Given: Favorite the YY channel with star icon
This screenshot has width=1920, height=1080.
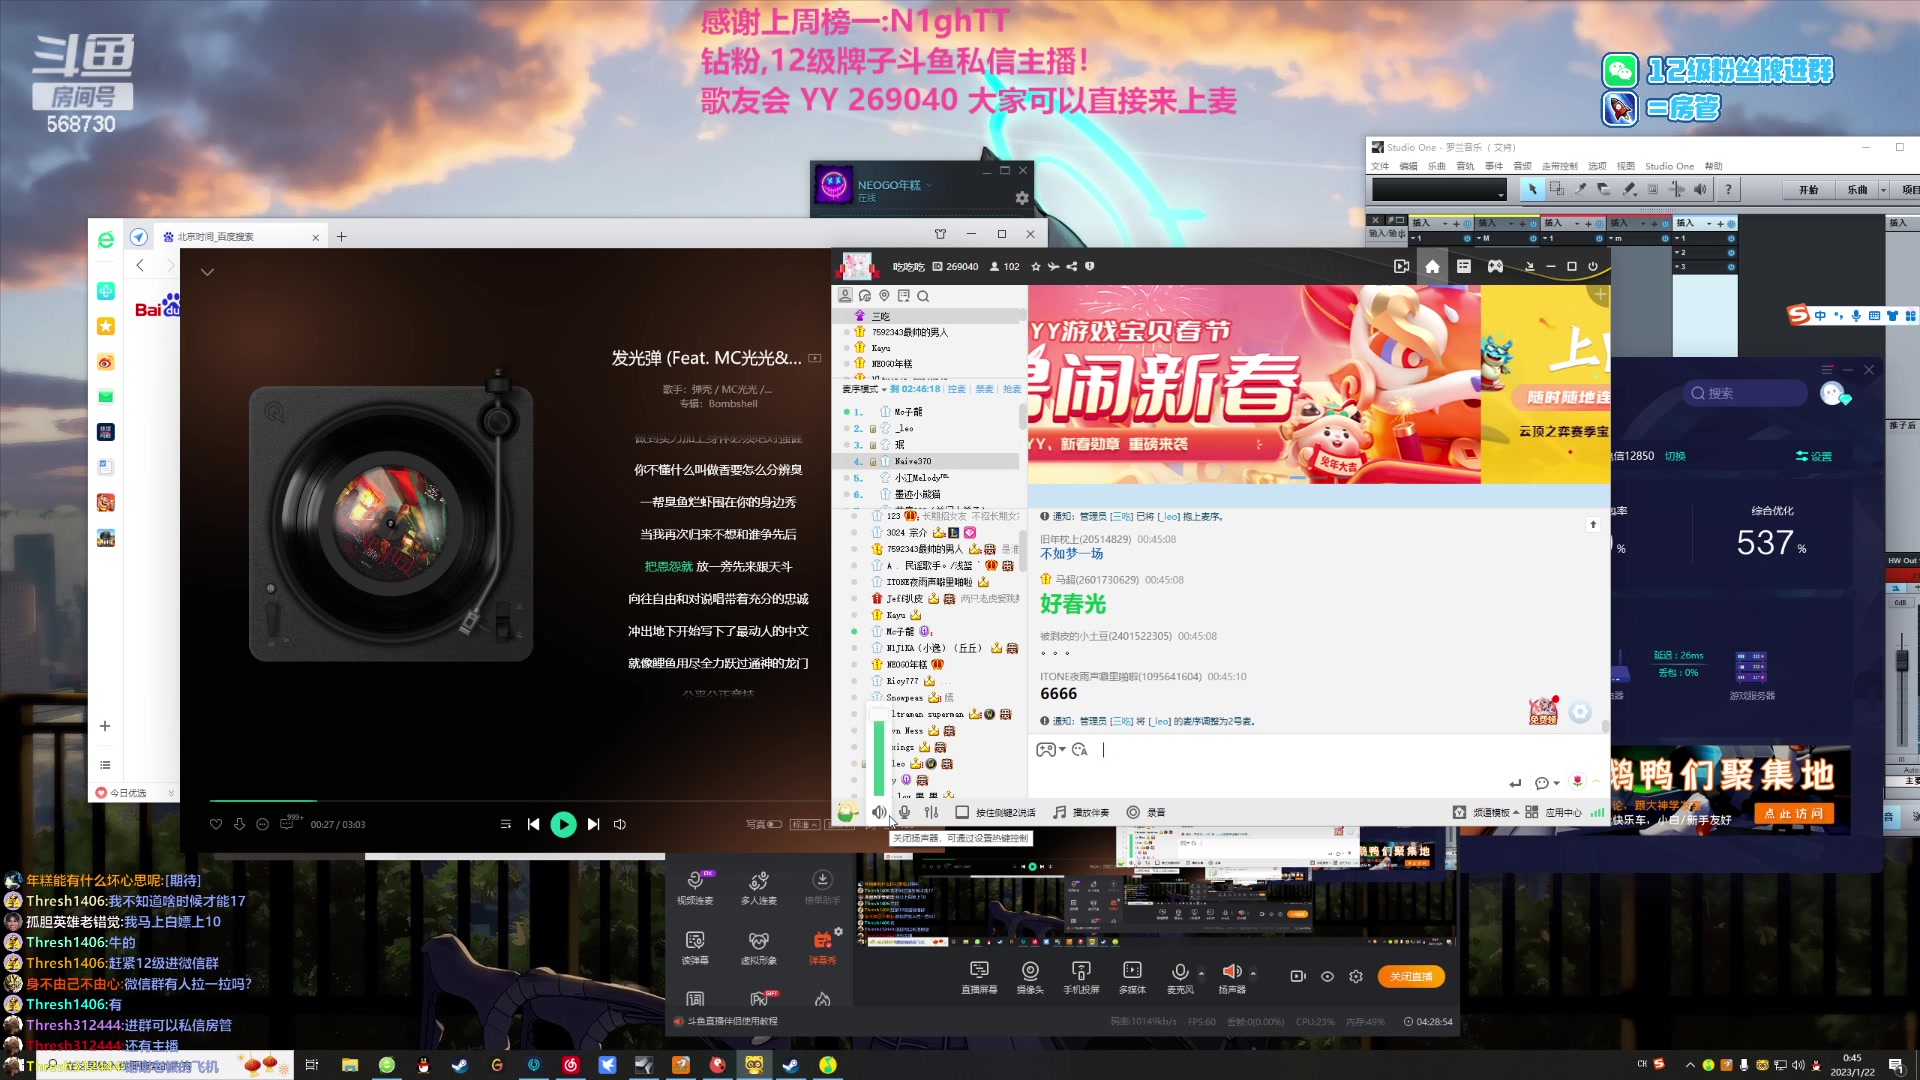Looking at the screenshot, I should [1036, 267].
